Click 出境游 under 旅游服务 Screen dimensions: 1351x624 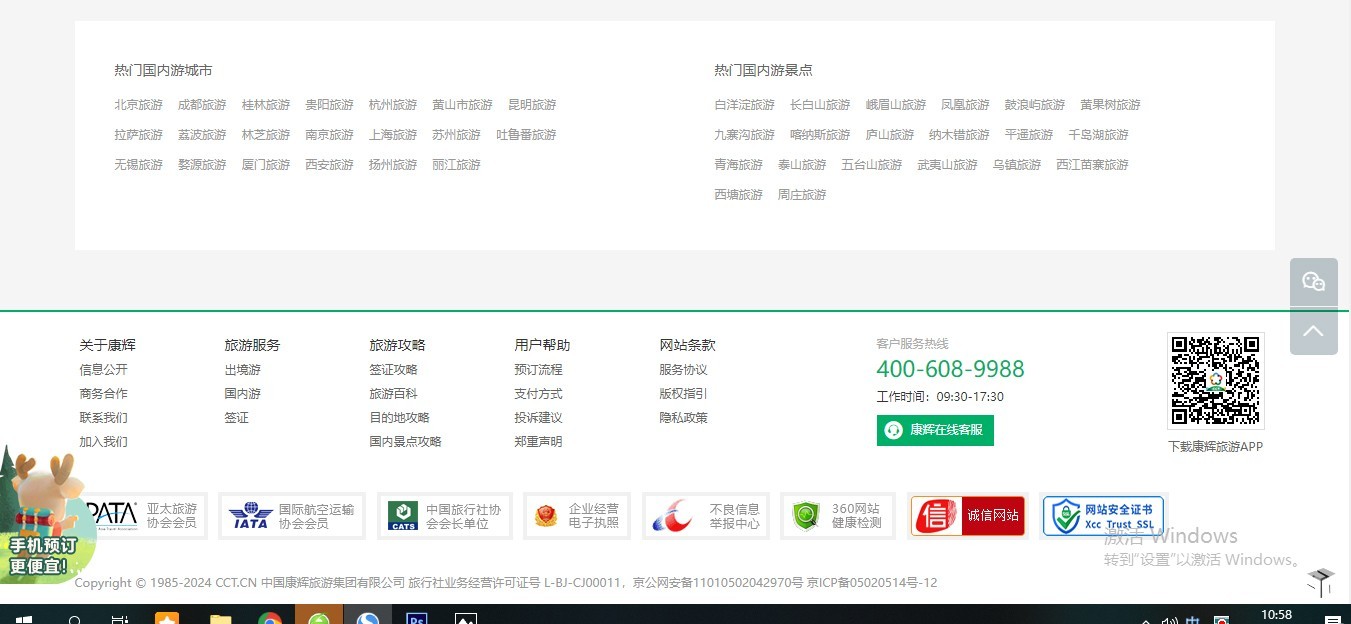click(x=242, y=370)
